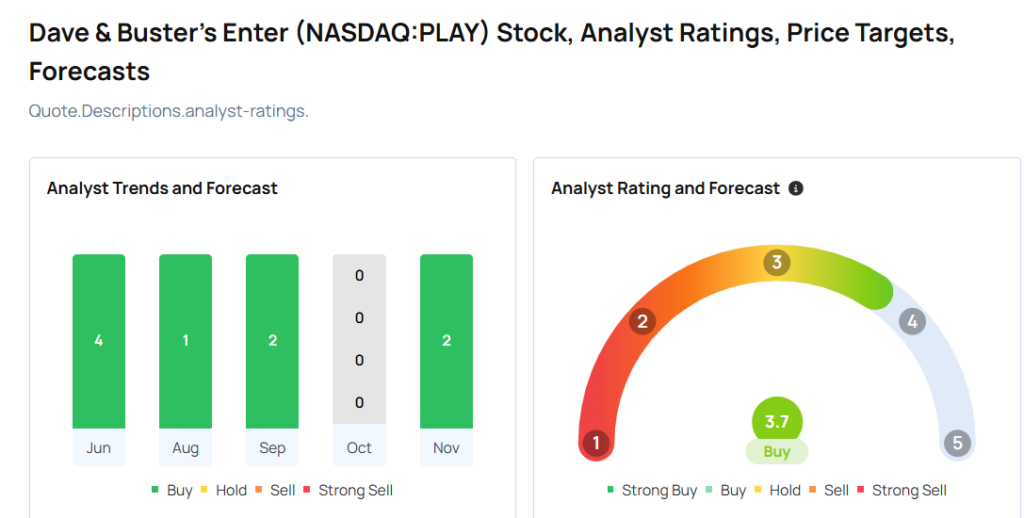Select the November green bar
This screenshot has height=518, width=1024.
click(x=446, y=341)
